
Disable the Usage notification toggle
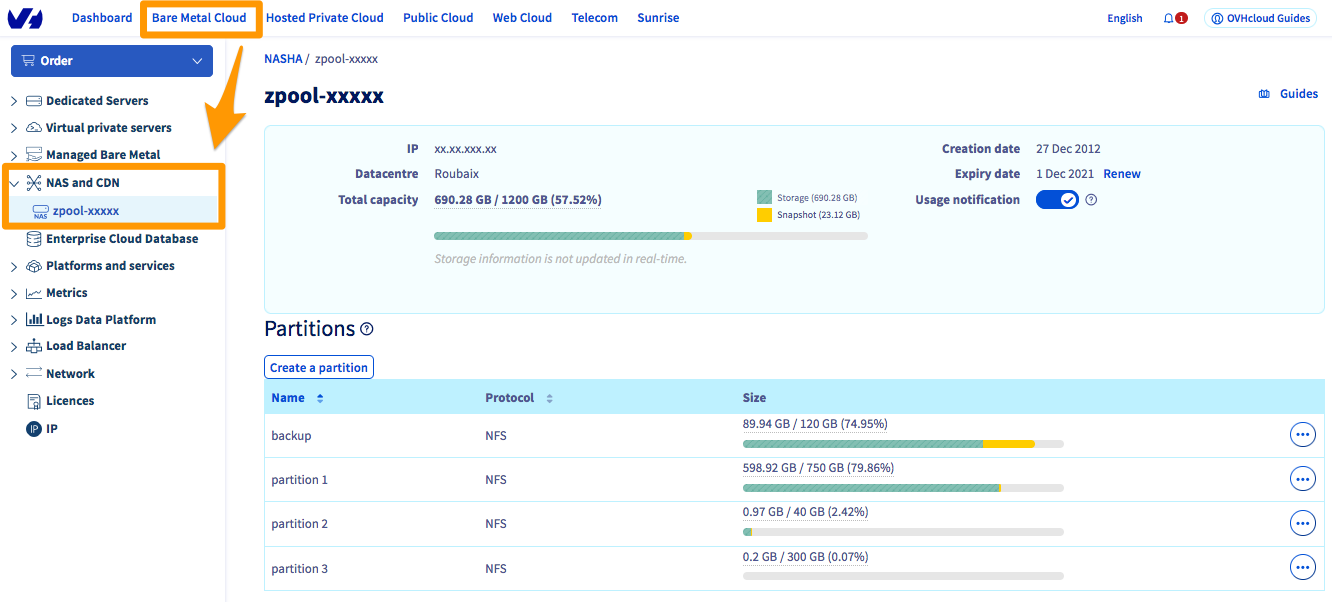pos(1057,200)
